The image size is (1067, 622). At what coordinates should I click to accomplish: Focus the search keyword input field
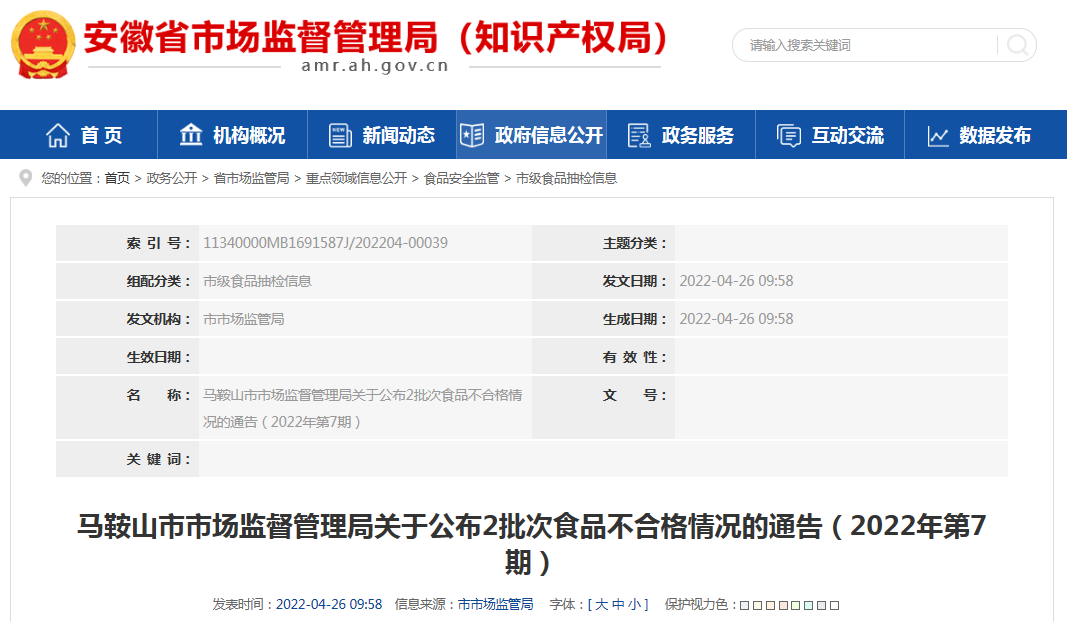(865, 45)
